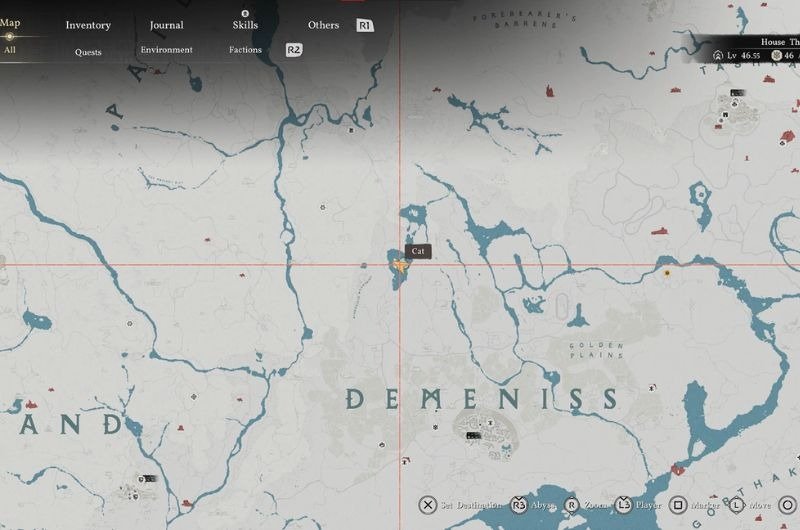The height and width of the screenshot is (530, 800).
Task: Click the L Move stick icon
Action: click(x=735, y=505)
